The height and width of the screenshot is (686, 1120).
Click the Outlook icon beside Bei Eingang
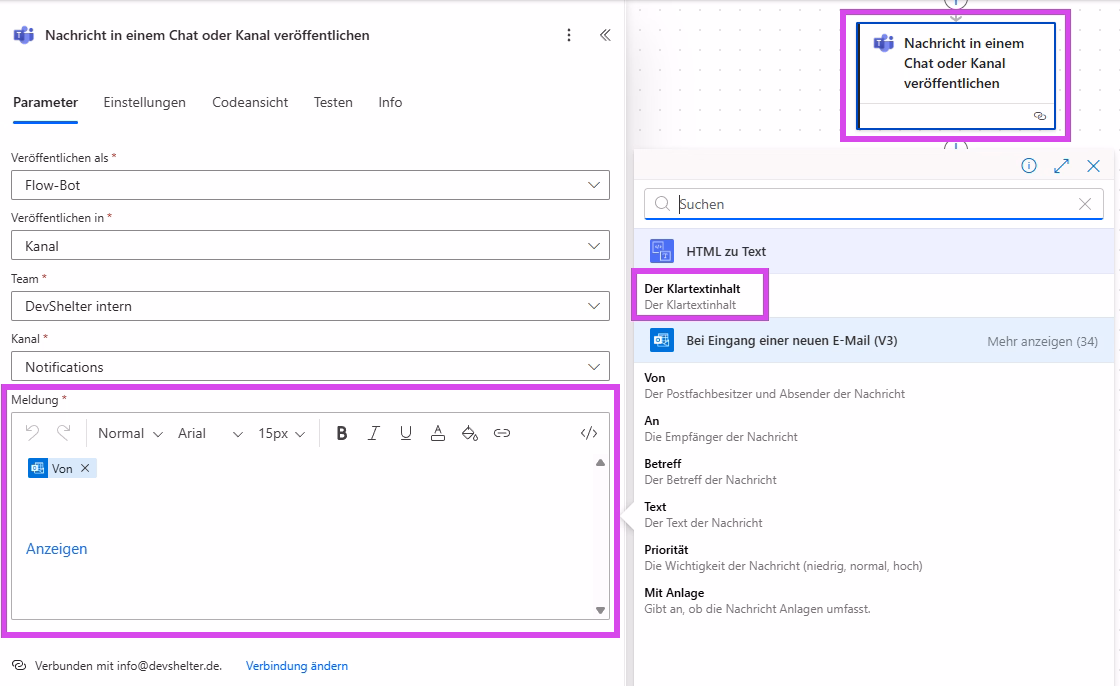pyautogui.click(x=661, y=340)
